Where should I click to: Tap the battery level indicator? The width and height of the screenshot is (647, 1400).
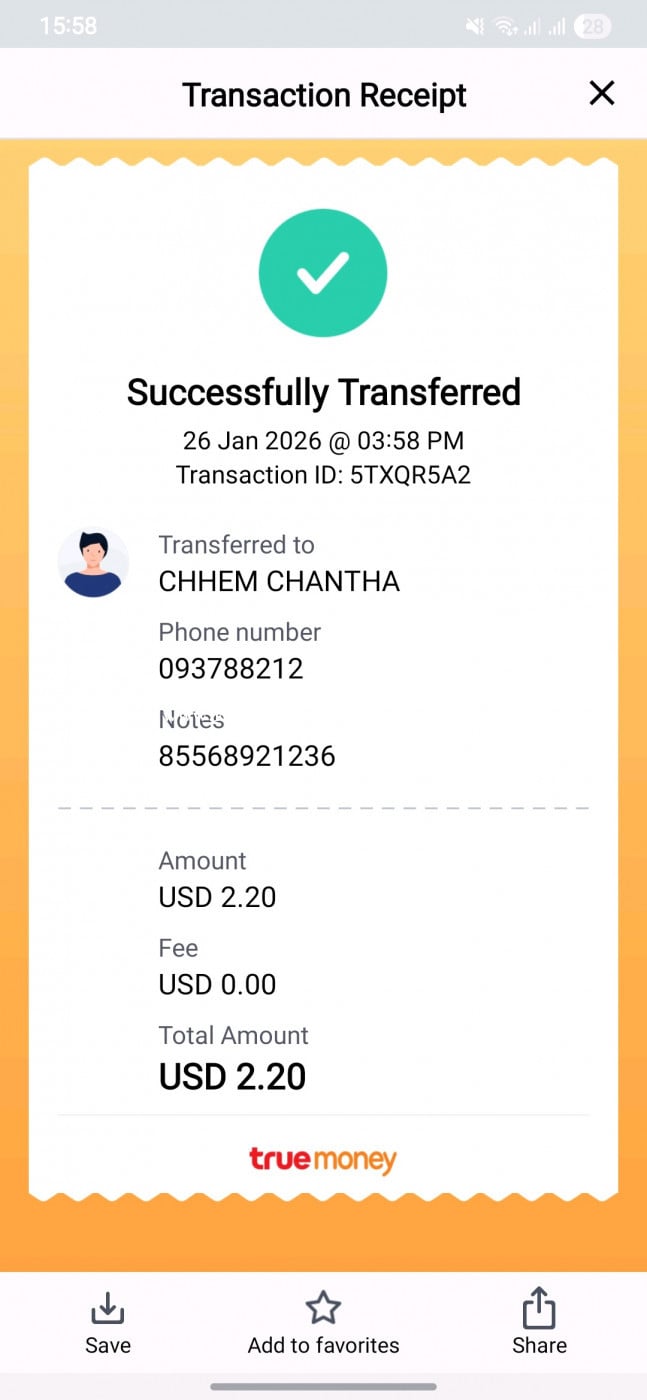tap(593, 27)
